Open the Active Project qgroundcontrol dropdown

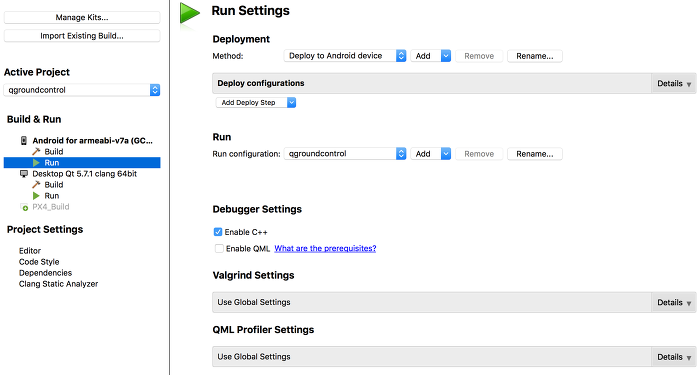[82, 90]
